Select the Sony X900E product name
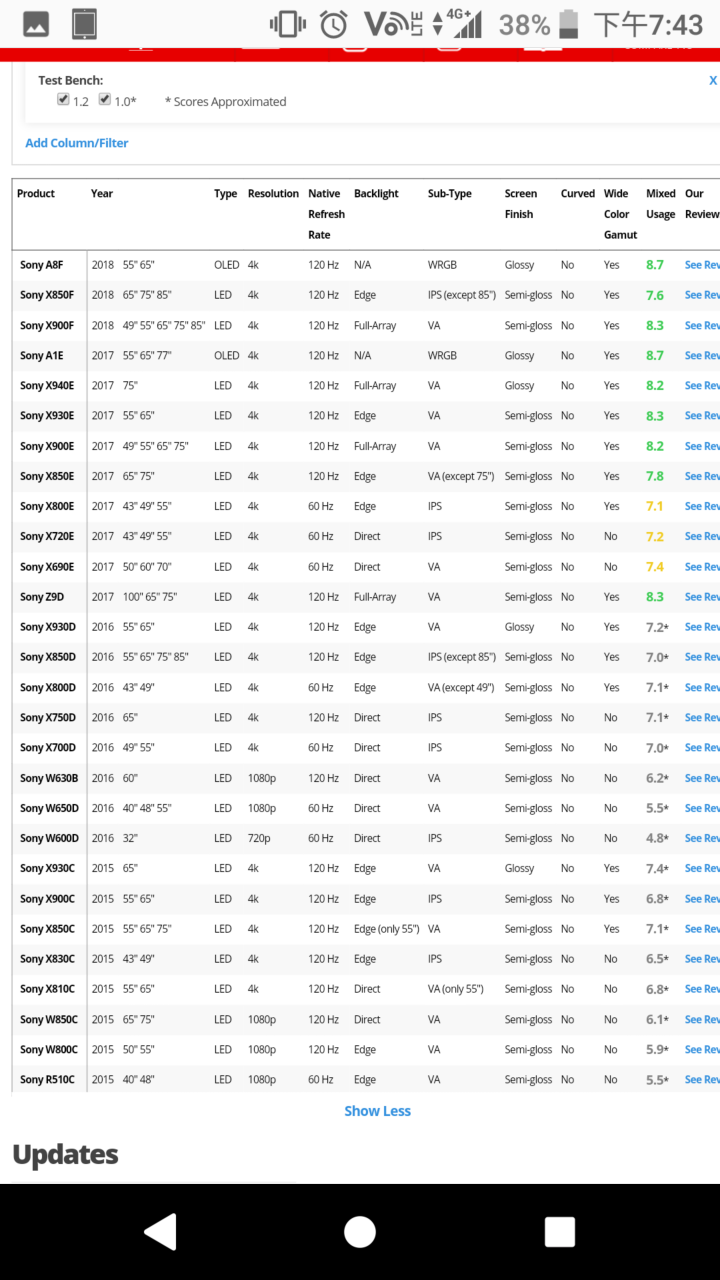 coord(47,446)
